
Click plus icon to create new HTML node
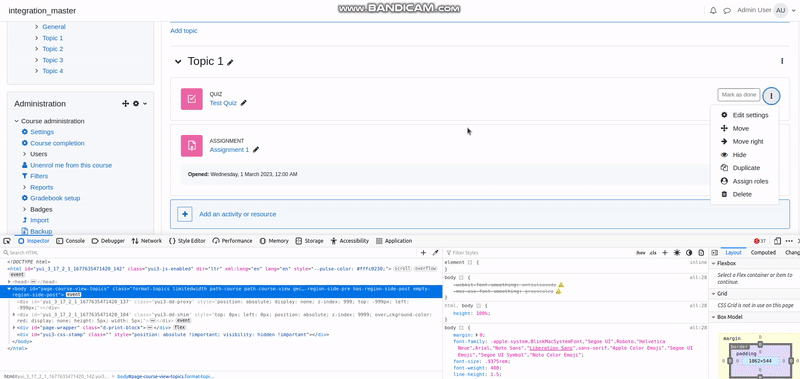423,252
